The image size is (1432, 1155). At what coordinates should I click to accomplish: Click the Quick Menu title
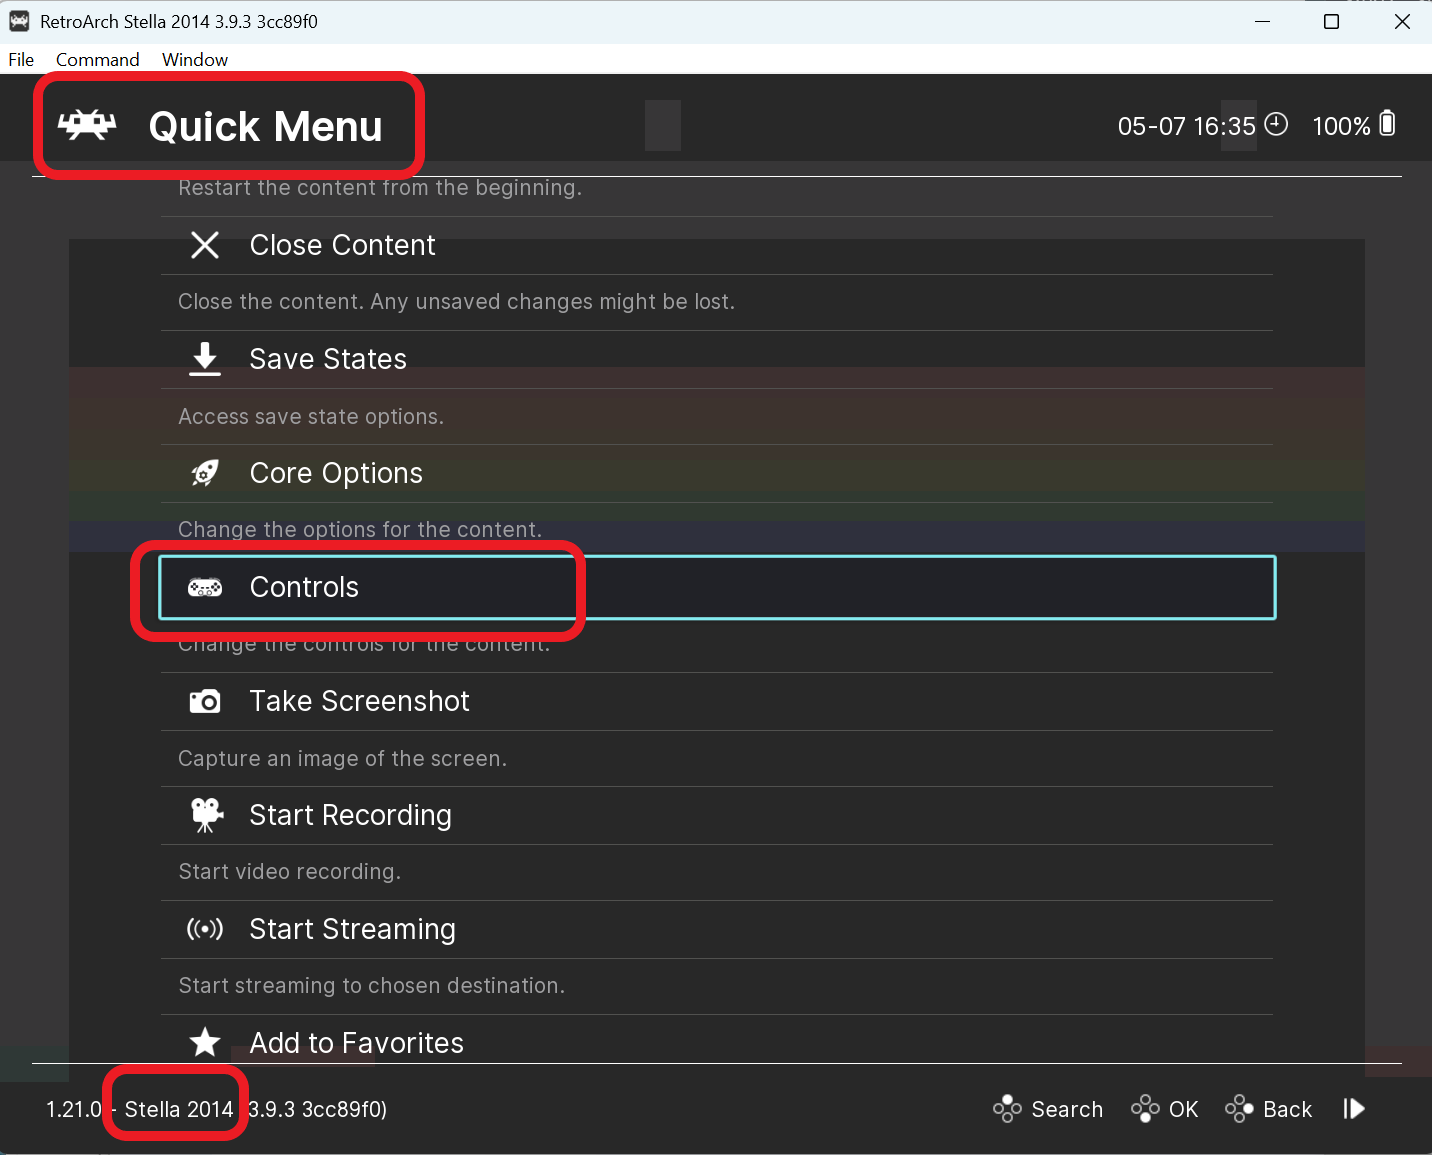[265, 127]
